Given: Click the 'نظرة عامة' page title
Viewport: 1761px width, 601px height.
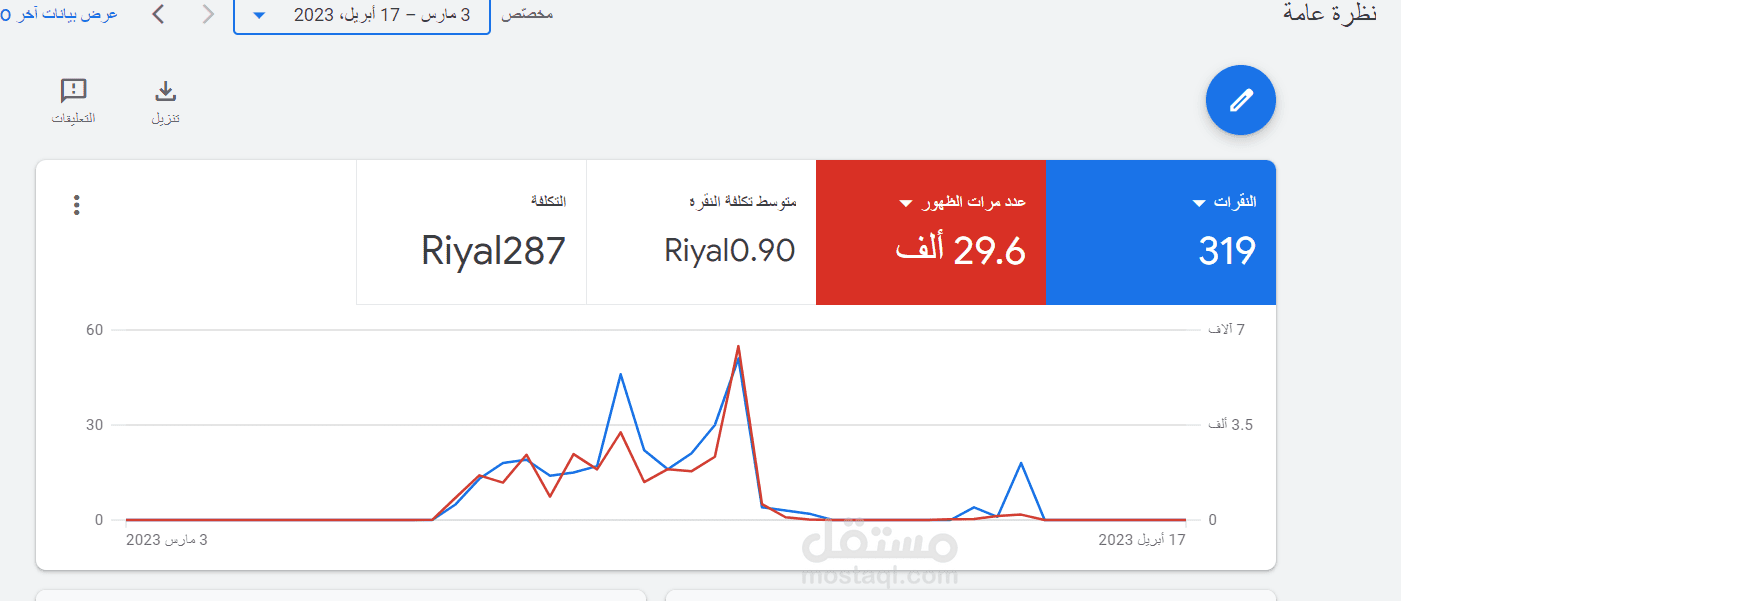Looking at the screenshot, I should (1329, 13).
